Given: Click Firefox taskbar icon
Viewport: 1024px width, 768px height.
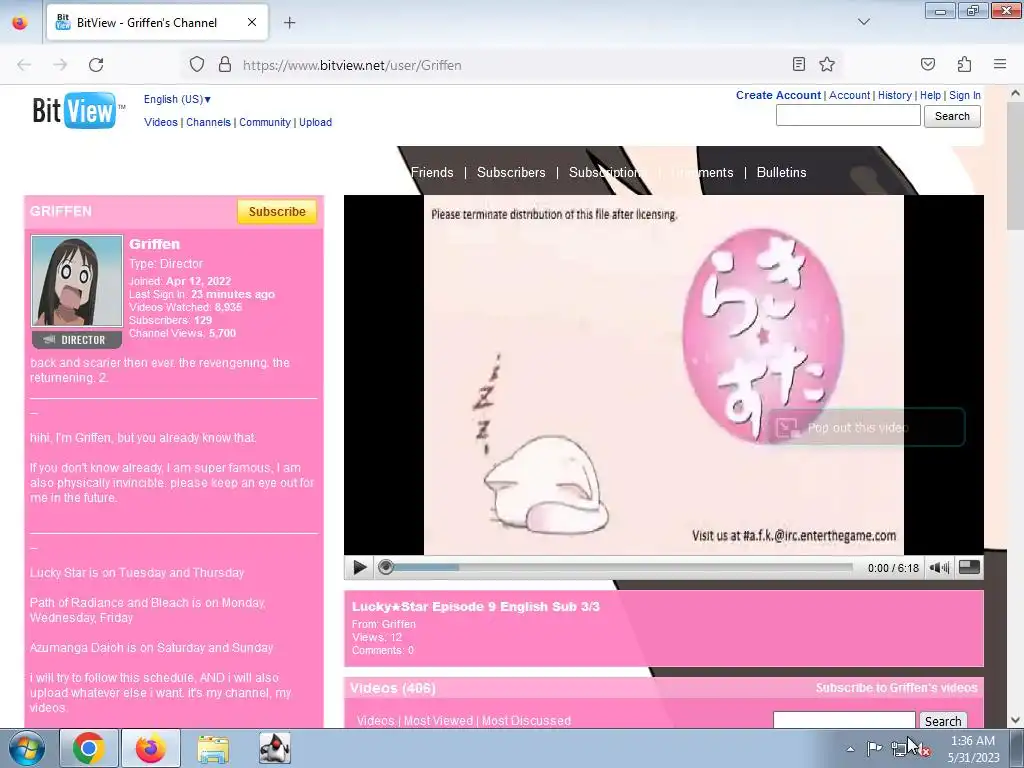Looking at the screenshot, I should 151,748.
